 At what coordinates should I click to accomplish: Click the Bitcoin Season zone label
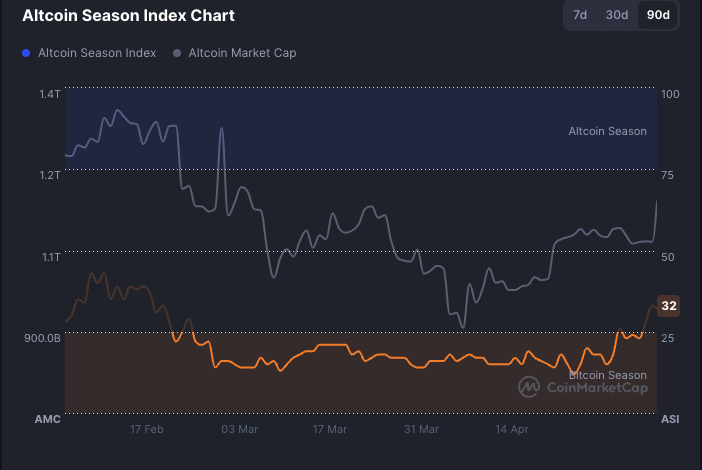pos(608,375)
